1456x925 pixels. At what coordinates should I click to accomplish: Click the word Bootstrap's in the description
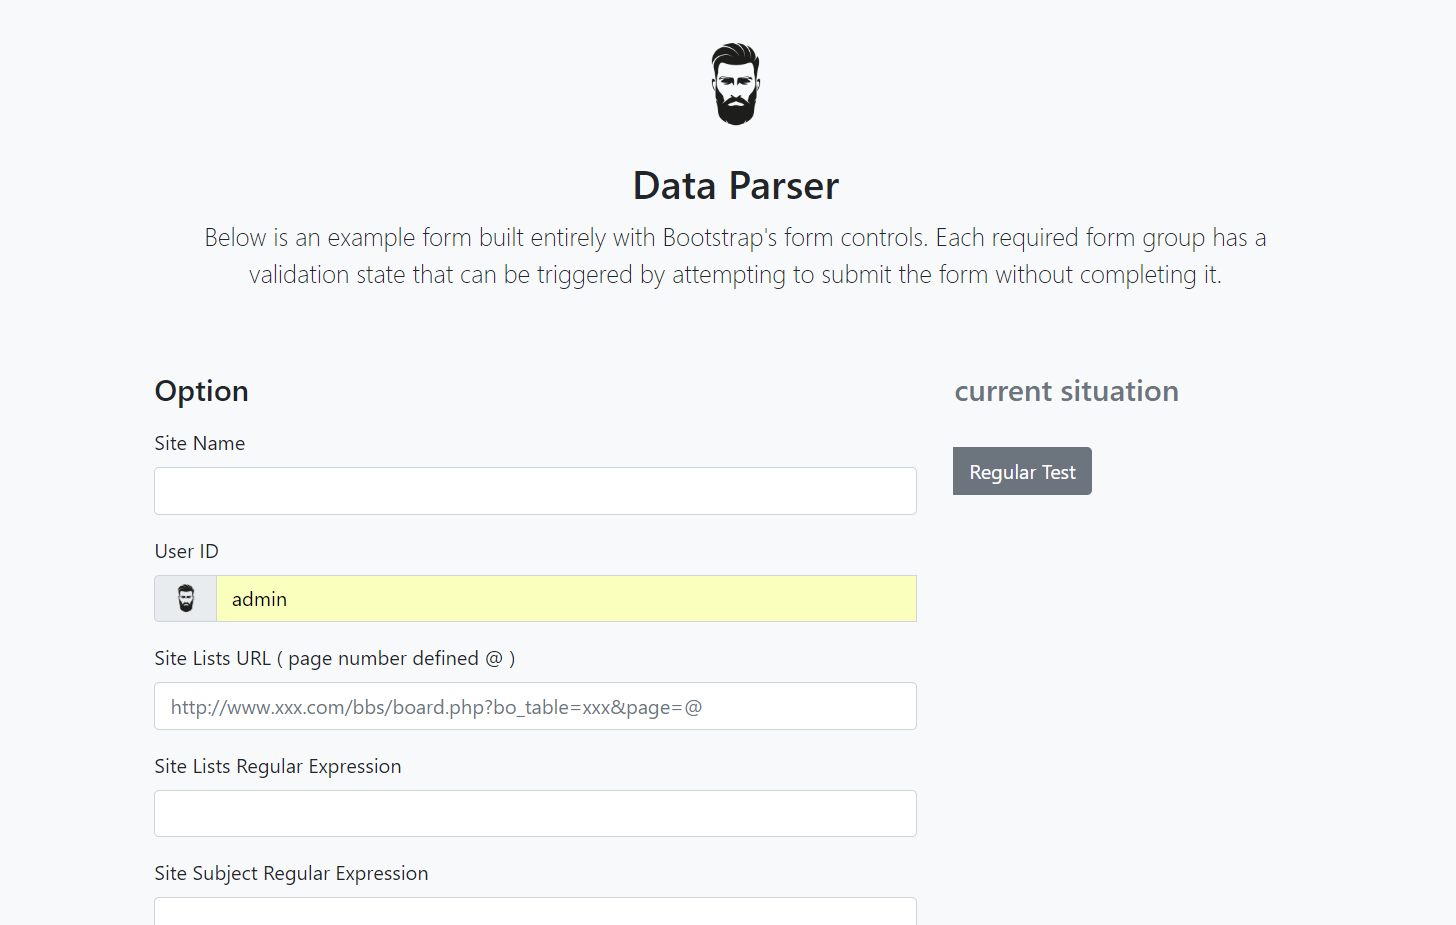pyautogui.click(x=719, y=238)
